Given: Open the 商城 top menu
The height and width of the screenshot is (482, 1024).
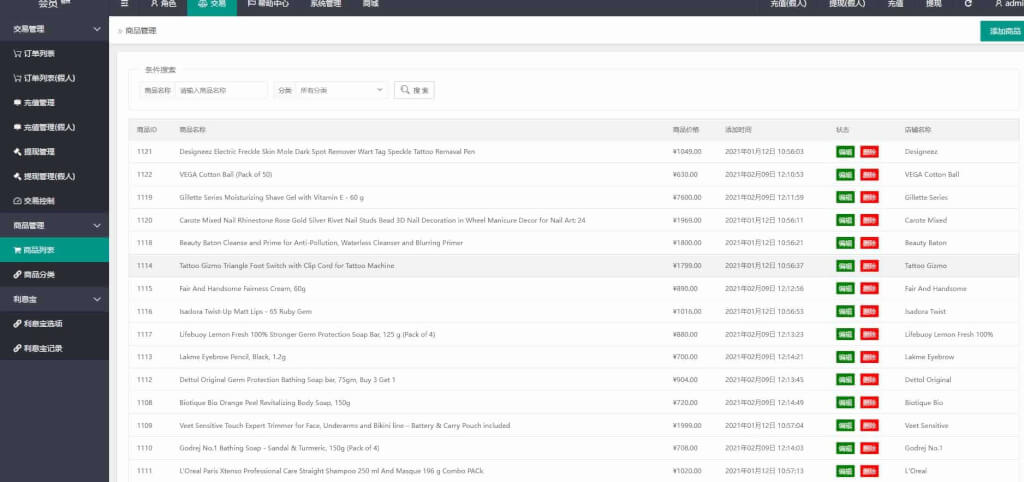Looking at the screenshot, I should point(370,4).
